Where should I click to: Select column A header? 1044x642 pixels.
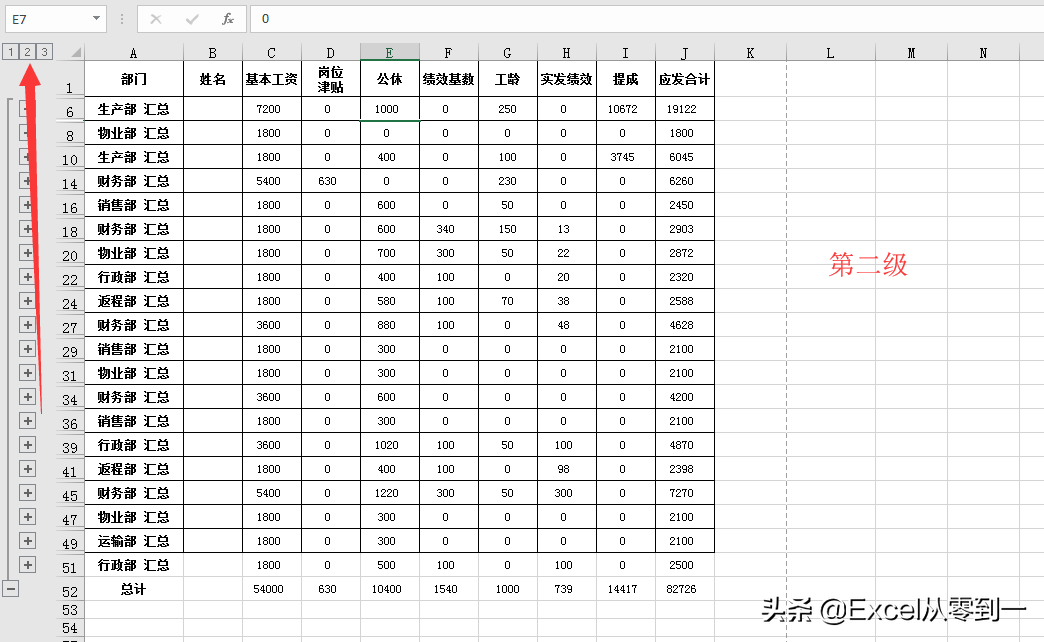(x=134, y=53)
